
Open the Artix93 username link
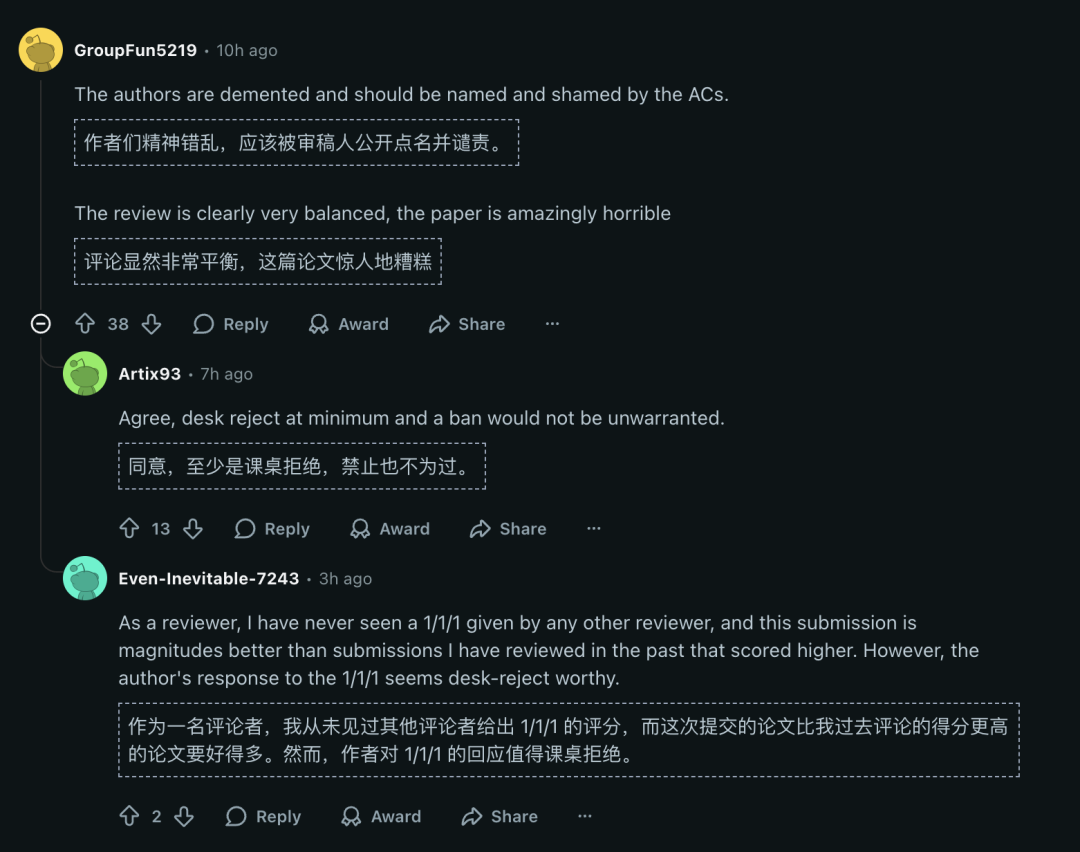coord(150,374)
